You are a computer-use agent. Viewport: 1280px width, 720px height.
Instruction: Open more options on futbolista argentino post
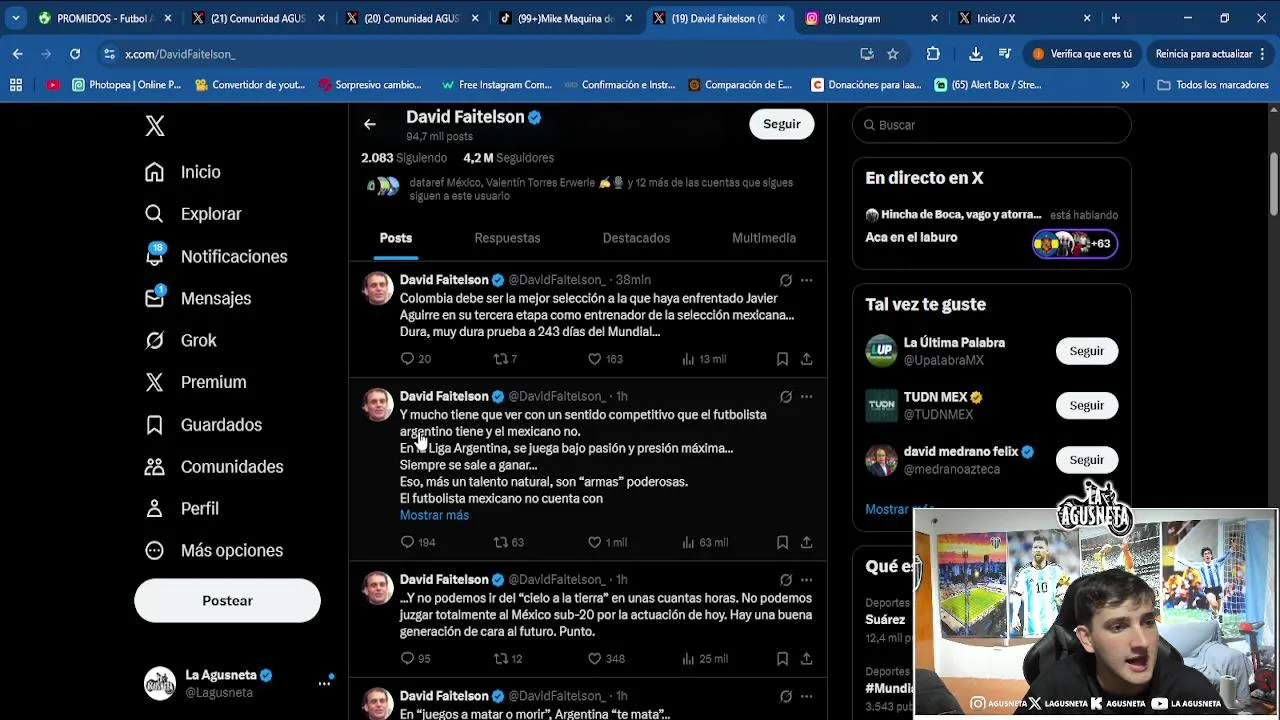[x=806, y=397]
